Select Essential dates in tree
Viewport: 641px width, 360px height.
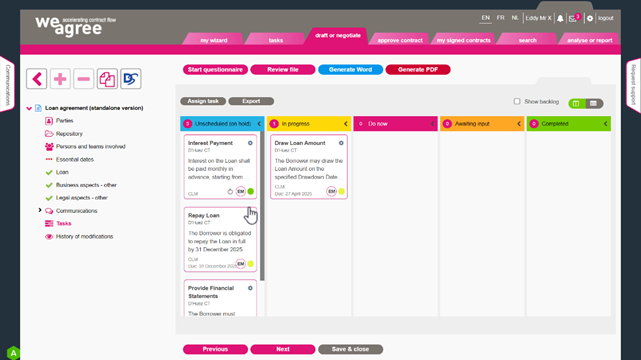click(75, 159)
